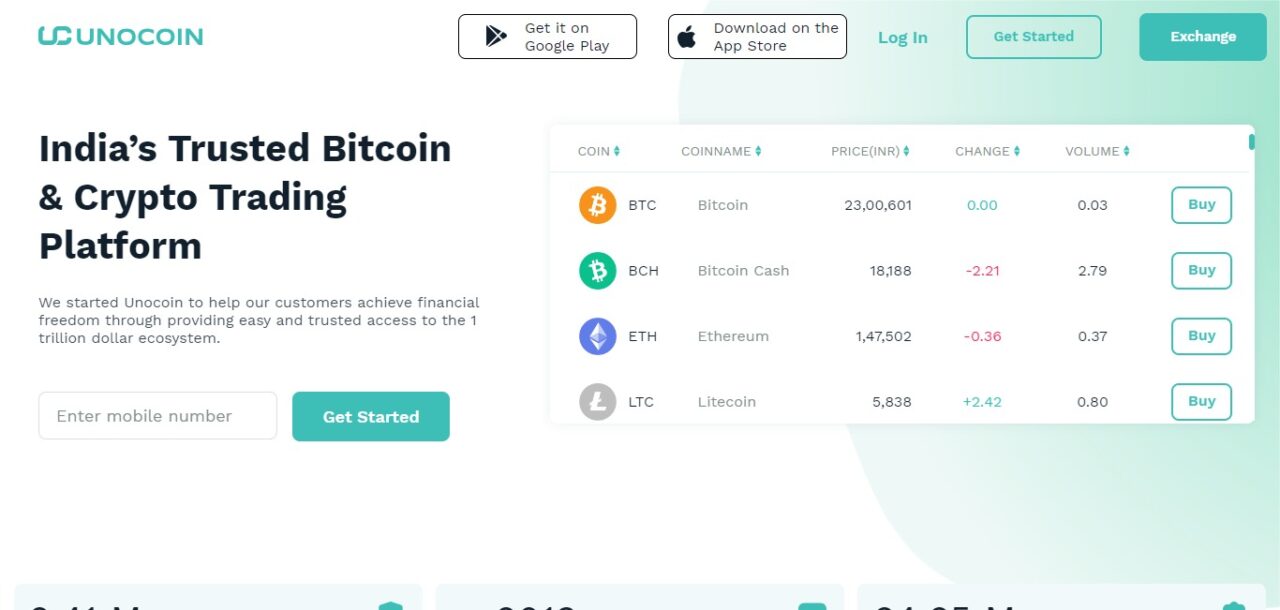
Task: Sort table by PRICE(INR) column arrows
Action: [x=906, y=151]
